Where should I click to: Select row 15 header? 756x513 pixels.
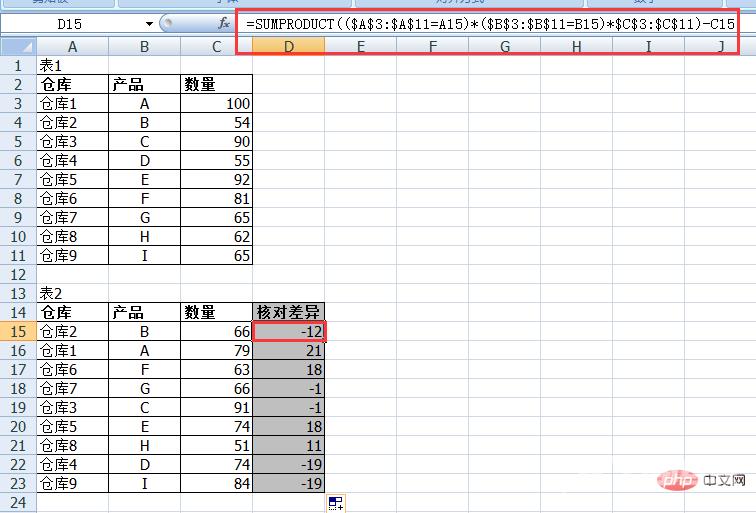click(x=17, y=331)
